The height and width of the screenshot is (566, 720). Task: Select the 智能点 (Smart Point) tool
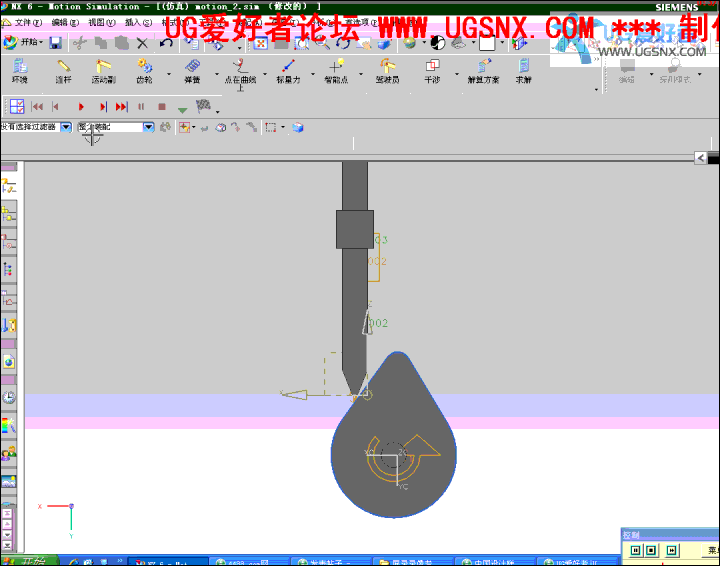[x=336, y=71]
